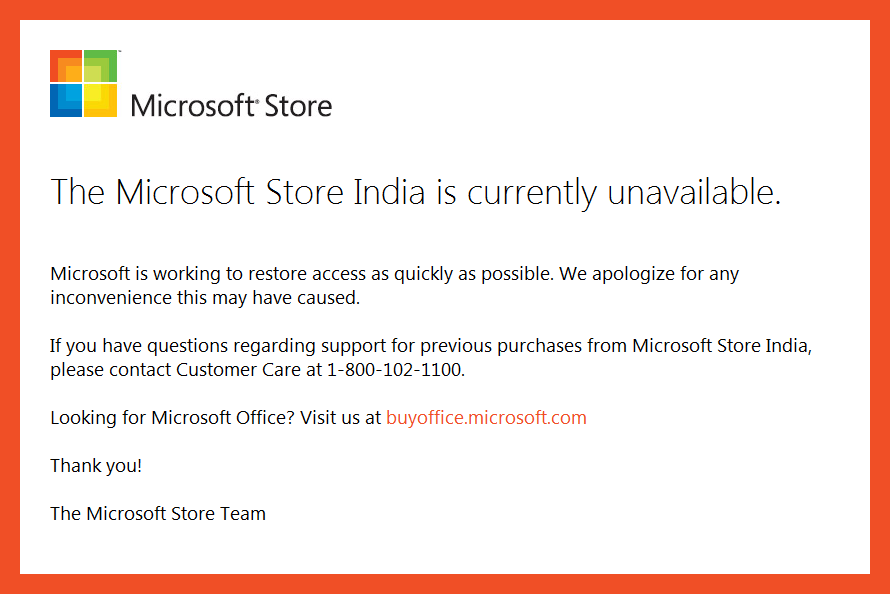
Task: Click 'The Microsoft Store Team' signature
Action: (x=158, y=514)
